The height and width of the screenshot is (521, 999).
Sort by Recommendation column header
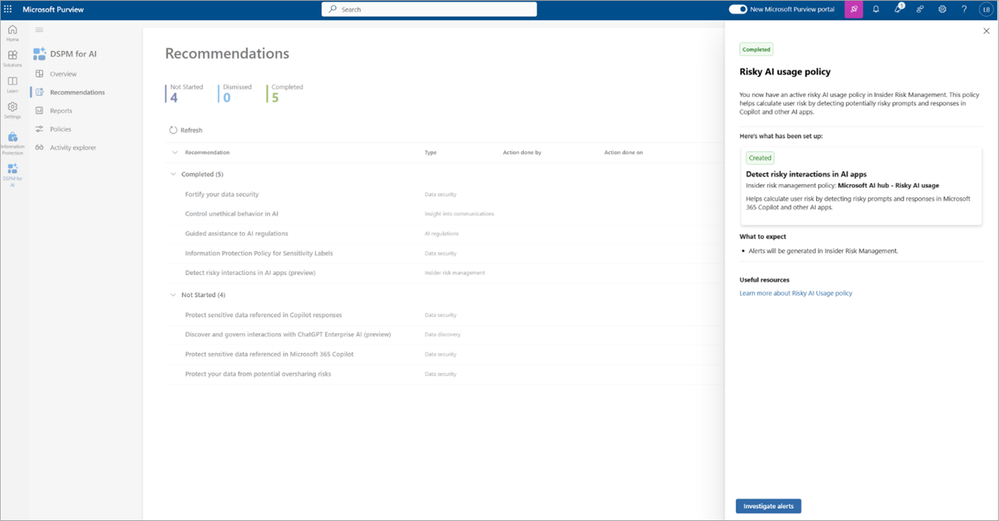[207, 152]
